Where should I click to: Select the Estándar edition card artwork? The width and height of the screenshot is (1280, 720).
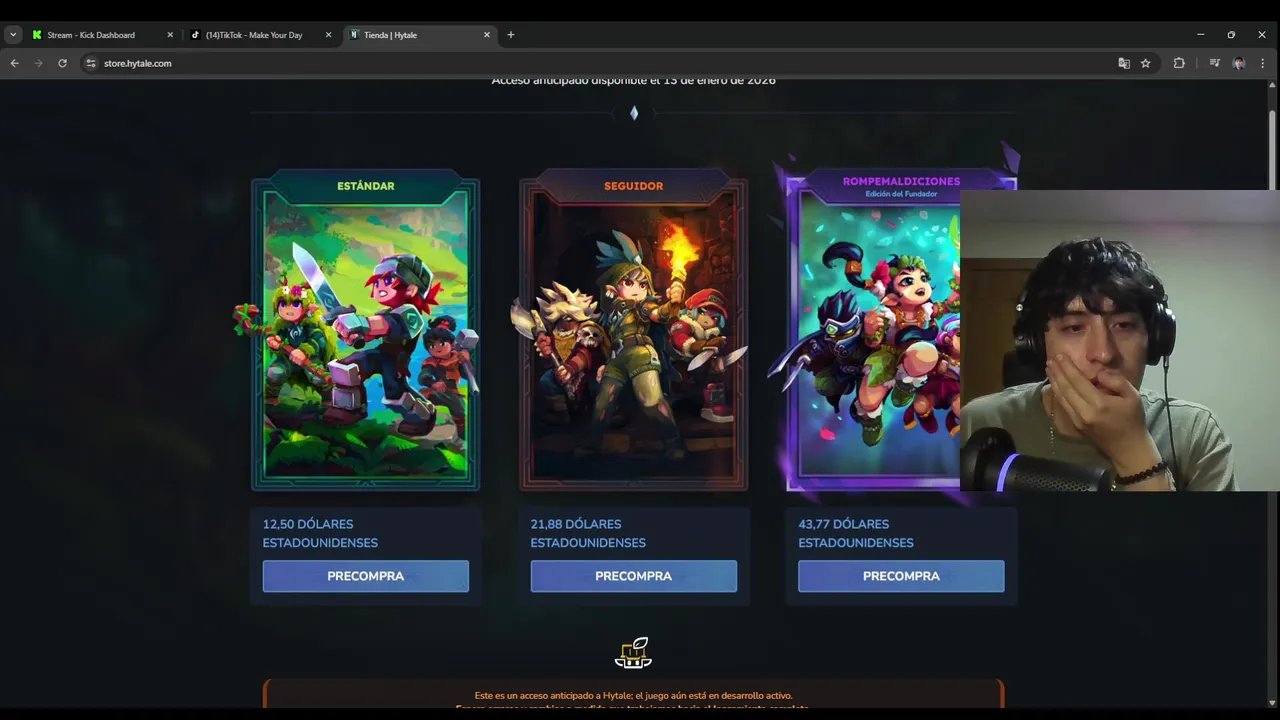click(366, 335)
